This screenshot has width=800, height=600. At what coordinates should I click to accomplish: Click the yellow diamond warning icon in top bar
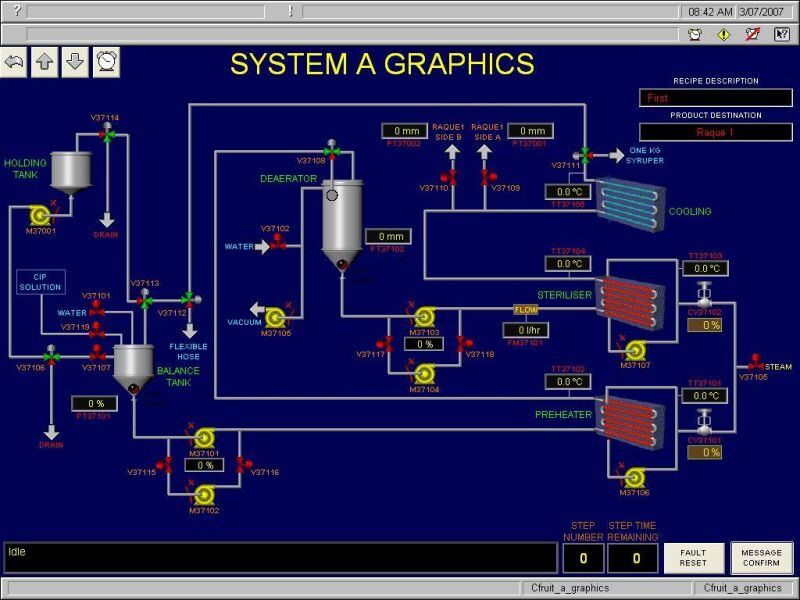click(724, 34)
